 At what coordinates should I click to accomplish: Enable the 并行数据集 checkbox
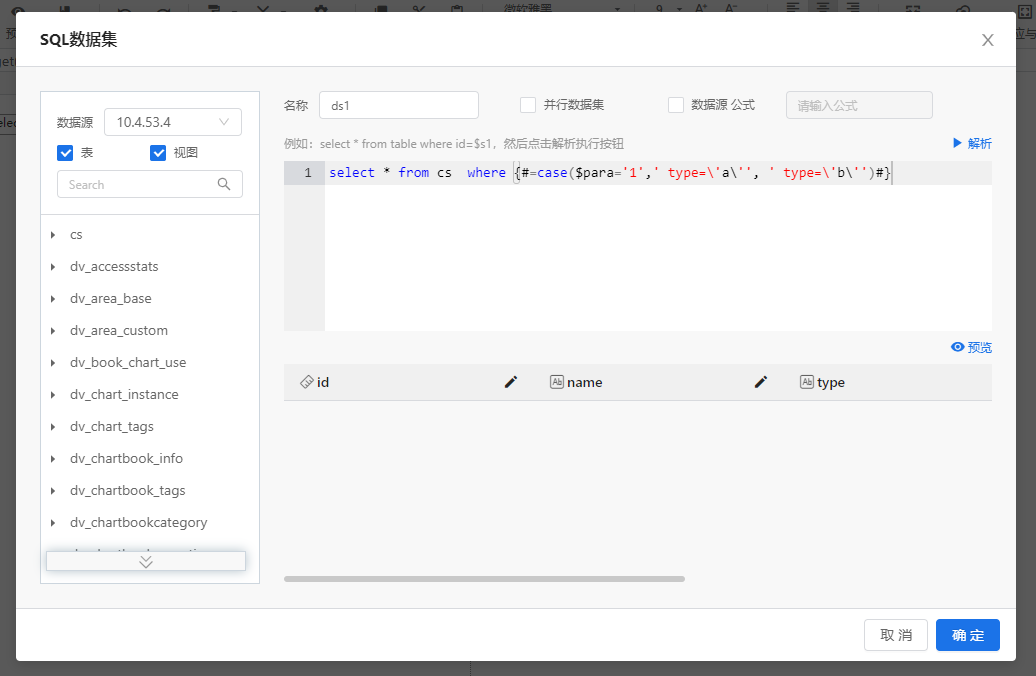[528, 105]
